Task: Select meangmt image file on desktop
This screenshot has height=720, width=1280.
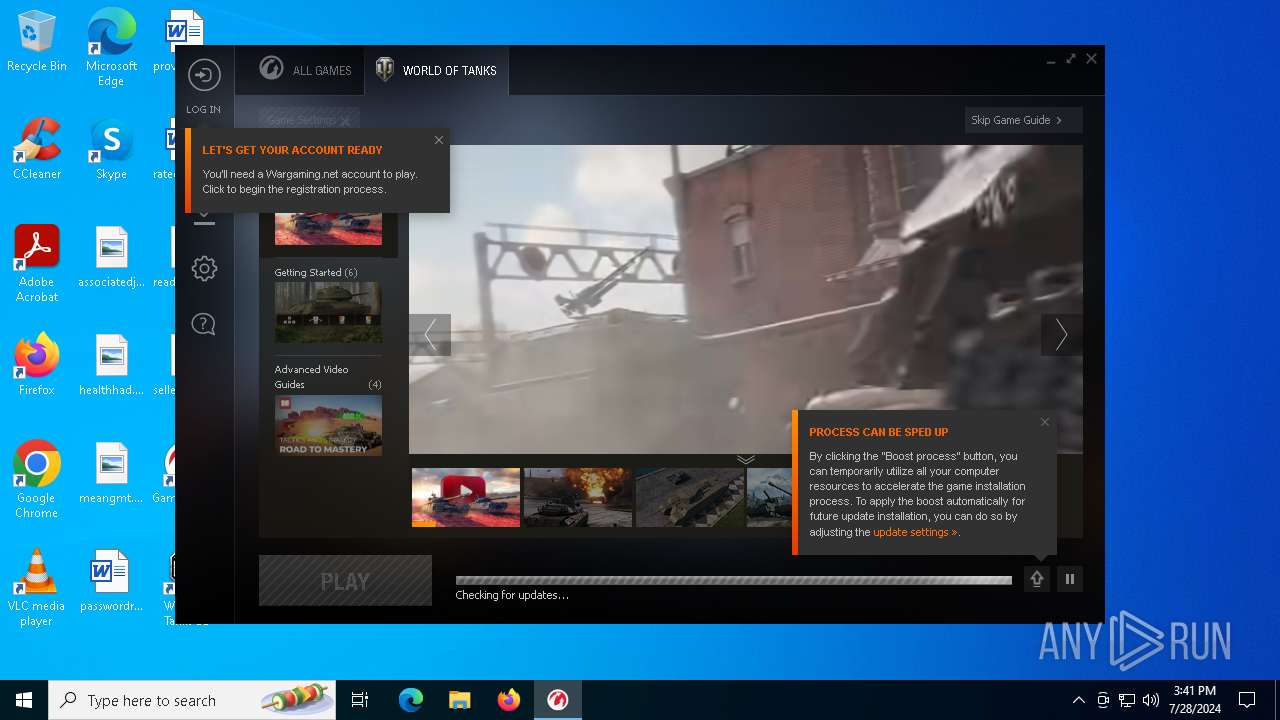Action: click(x=111, y=472)
